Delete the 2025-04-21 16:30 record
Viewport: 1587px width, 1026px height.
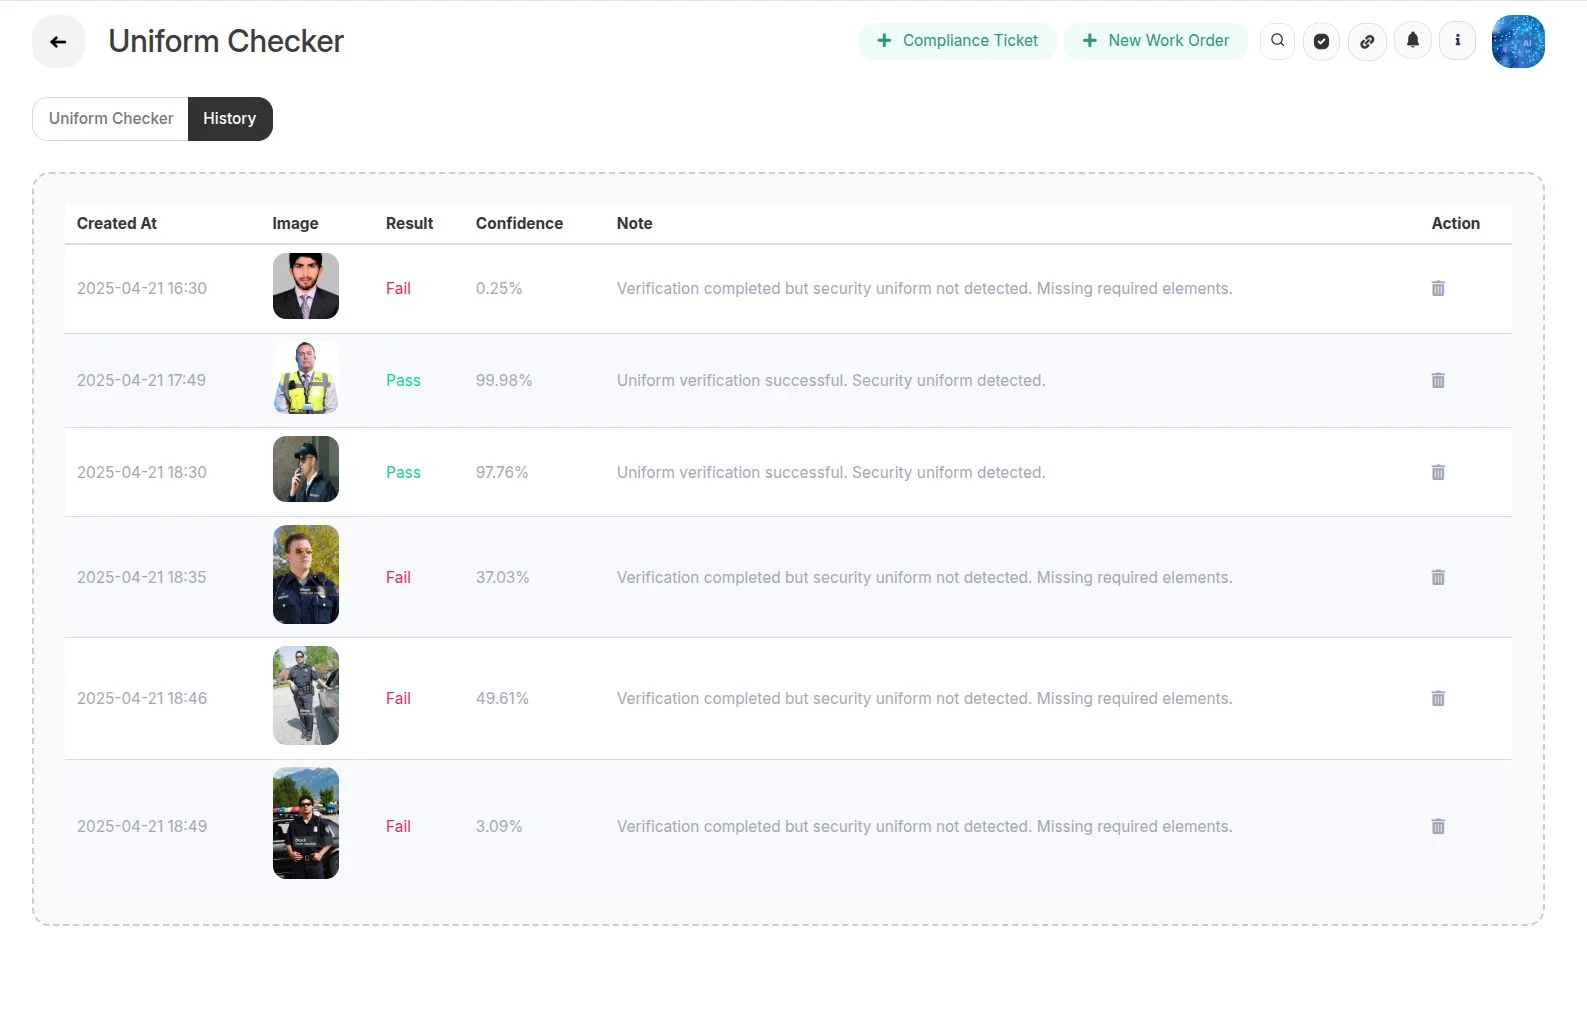click(x=1438, y=288)
